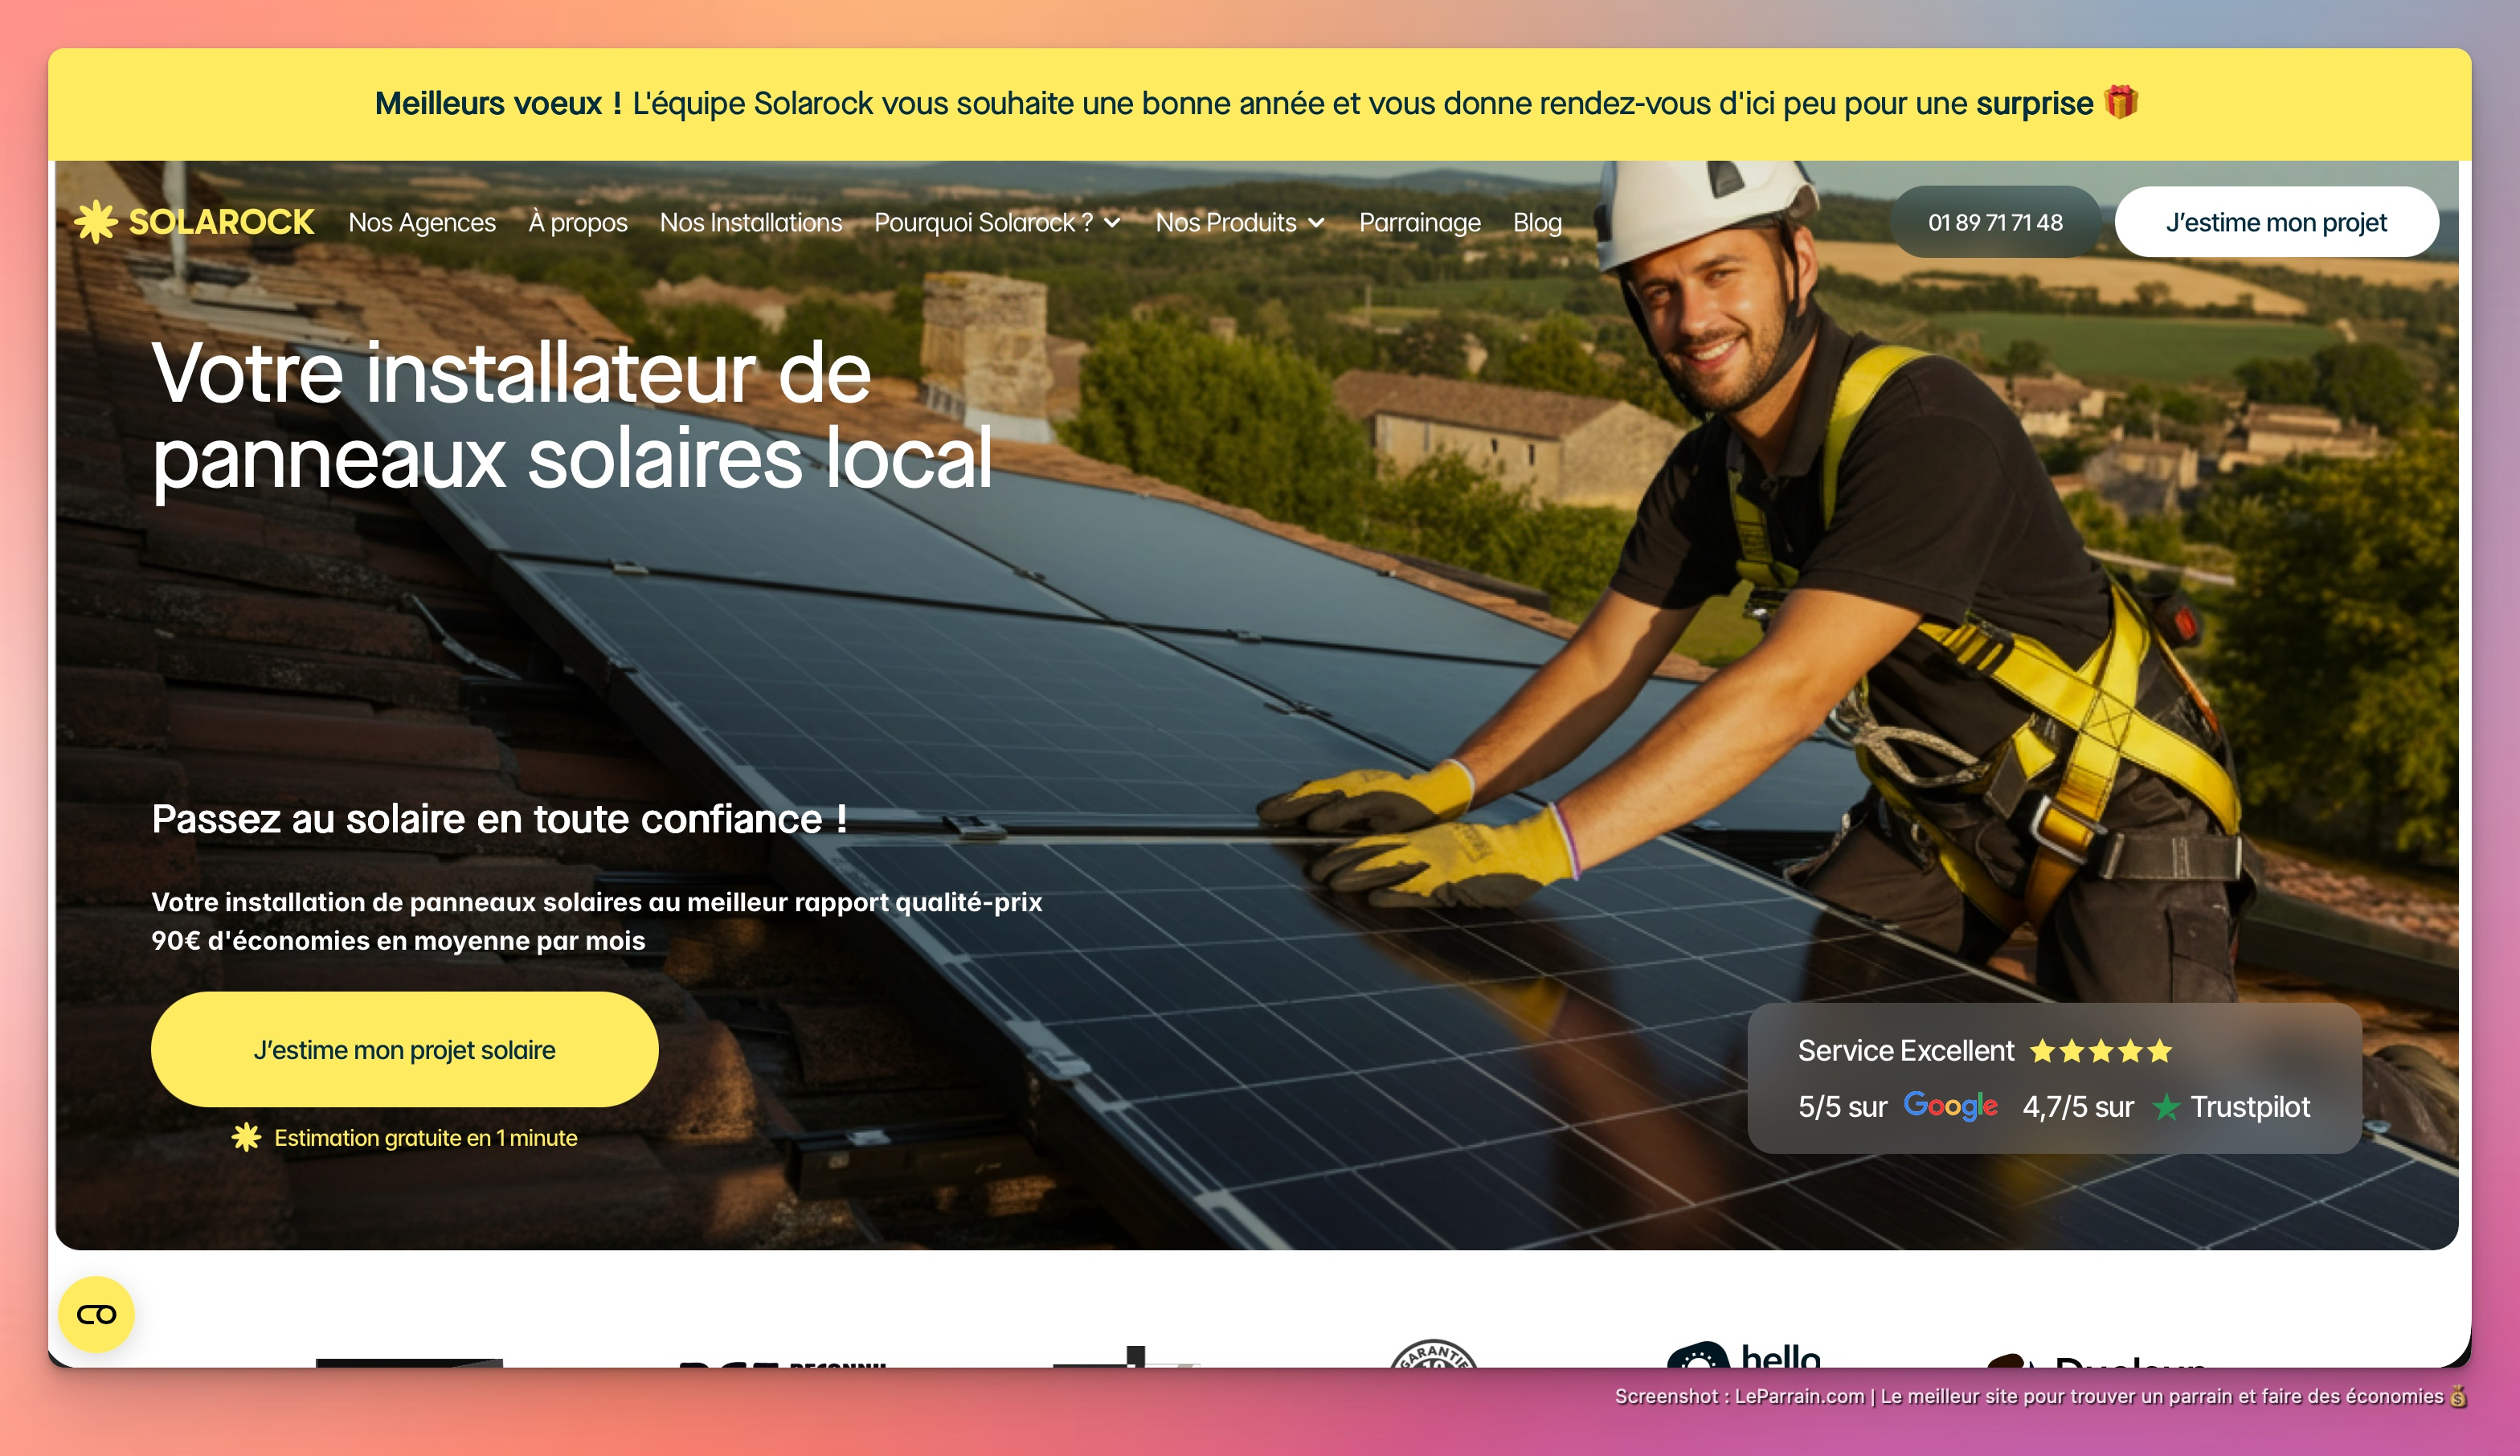Expand the Nos Produits dropdown
Screen dimensions: 2520x1456
(x=1240, y=222)
